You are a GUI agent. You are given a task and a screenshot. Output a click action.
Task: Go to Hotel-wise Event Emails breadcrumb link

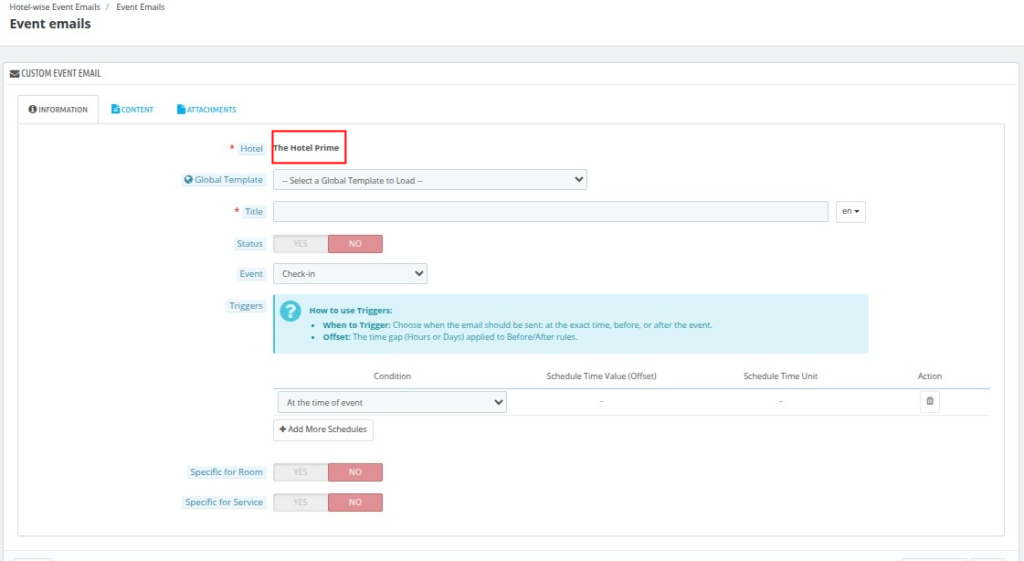pos(55,7)
